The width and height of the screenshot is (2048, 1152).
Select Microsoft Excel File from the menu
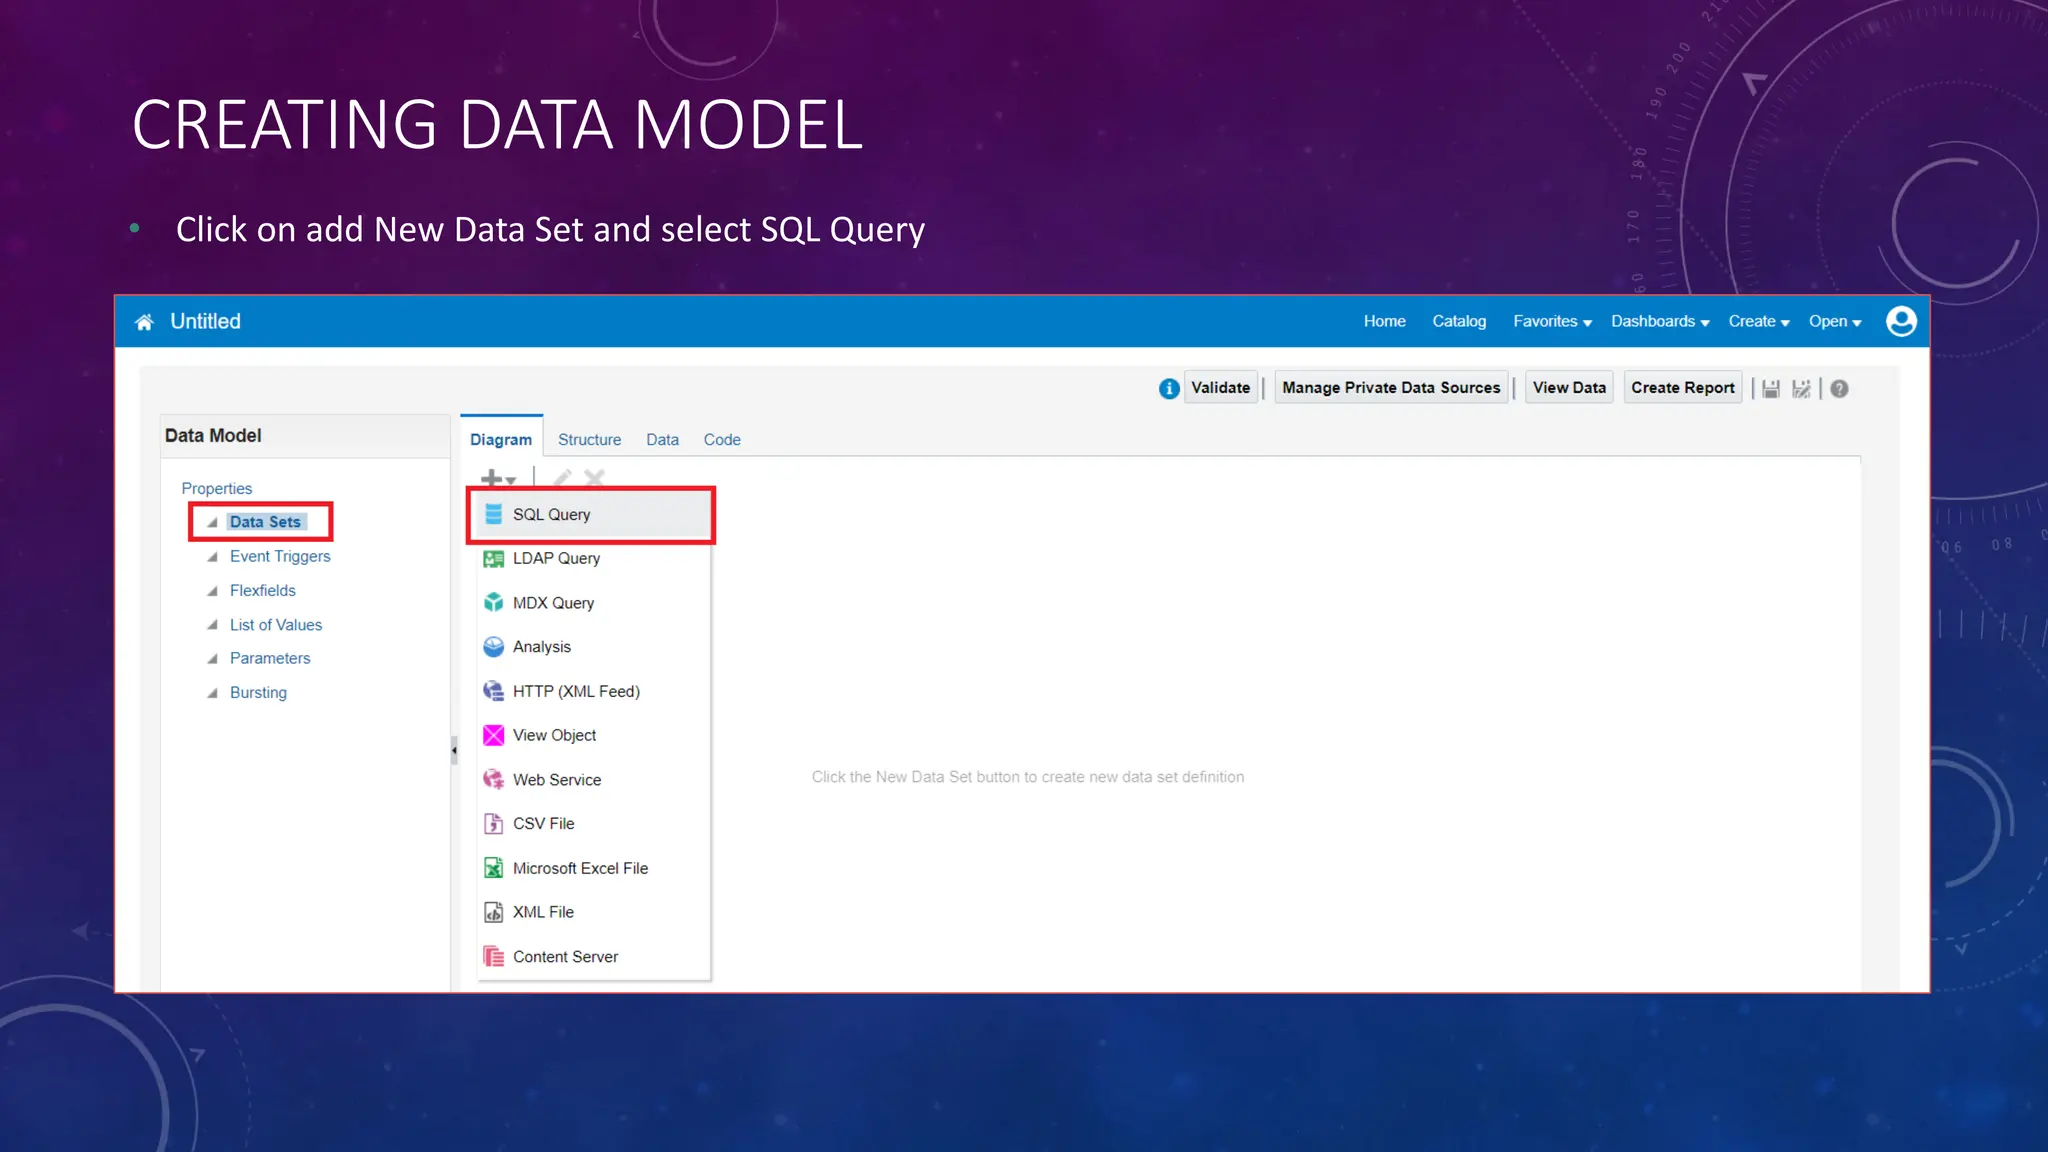click(x=580, y=868)
